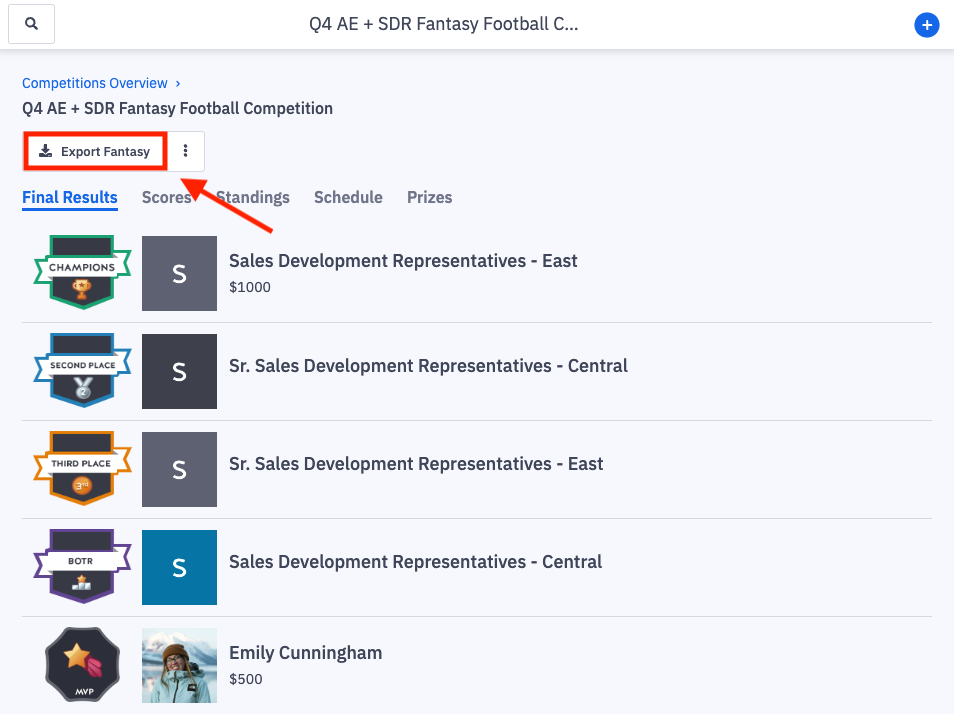
Task: Click the blue plus add button
Action: point(927,26)
